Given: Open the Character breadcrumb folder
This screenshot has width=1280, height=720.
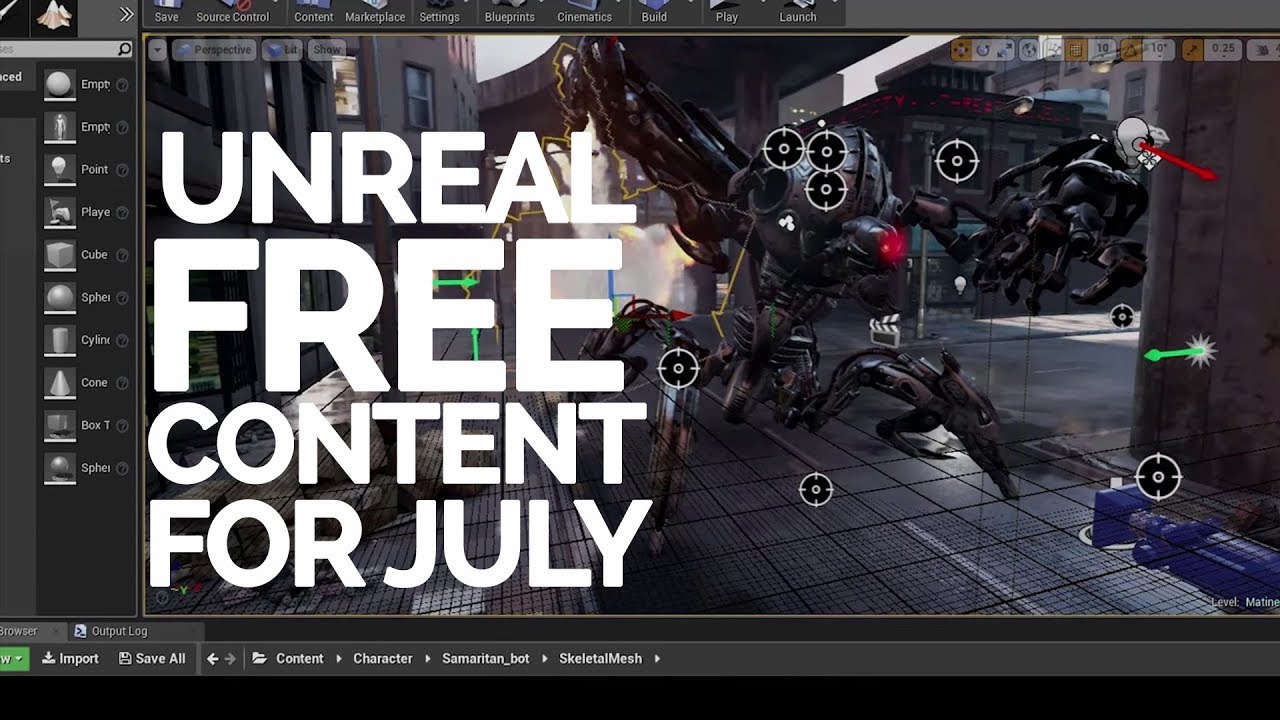Looking at the screenshot, I should pos(382,658).
